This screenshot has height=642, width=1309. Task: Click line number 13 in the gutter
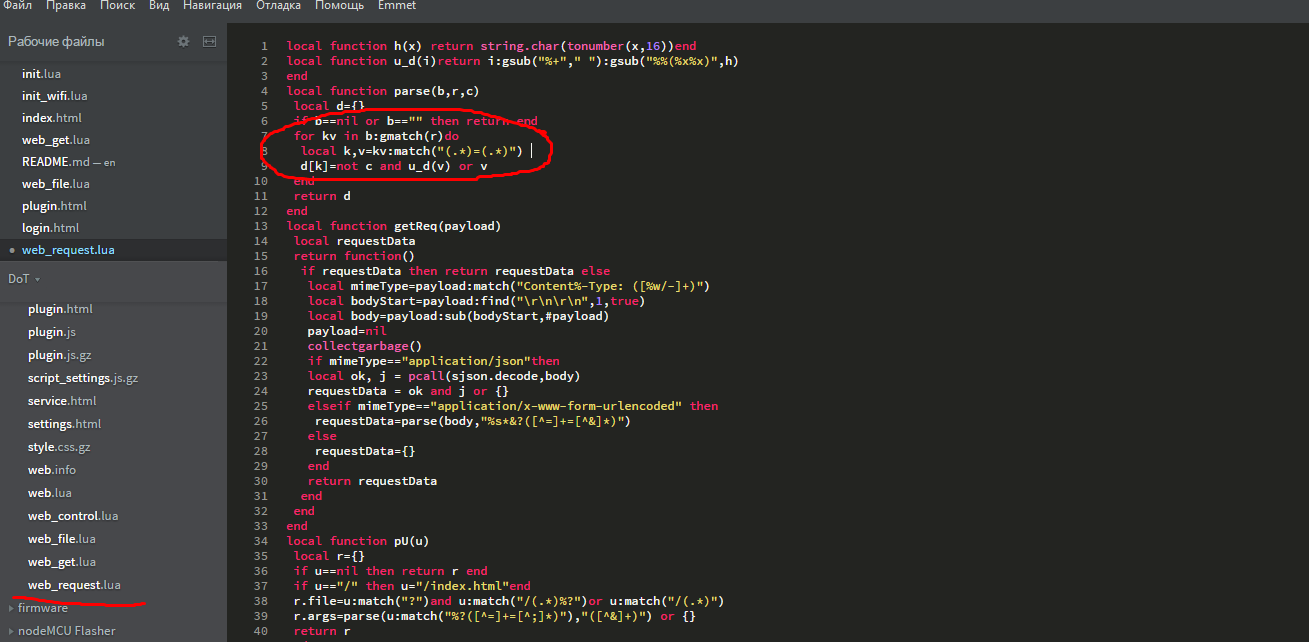pyautogui.click(x=261, y=226)
